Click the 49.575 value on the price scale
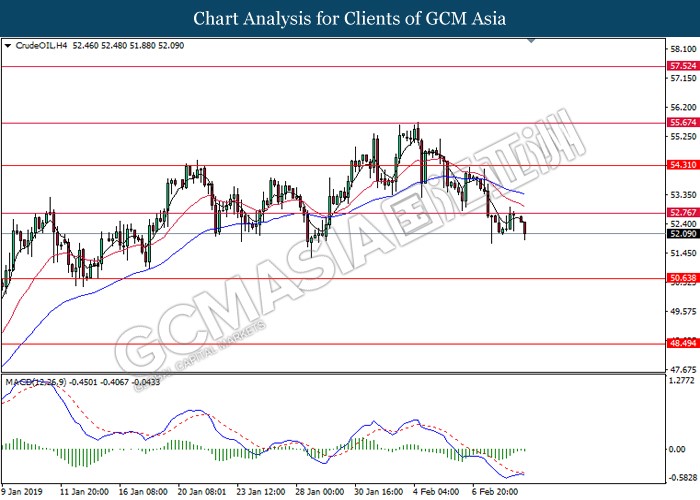This screenshot has height=500, width=700. pyautogui.click(x=682, y=311)
